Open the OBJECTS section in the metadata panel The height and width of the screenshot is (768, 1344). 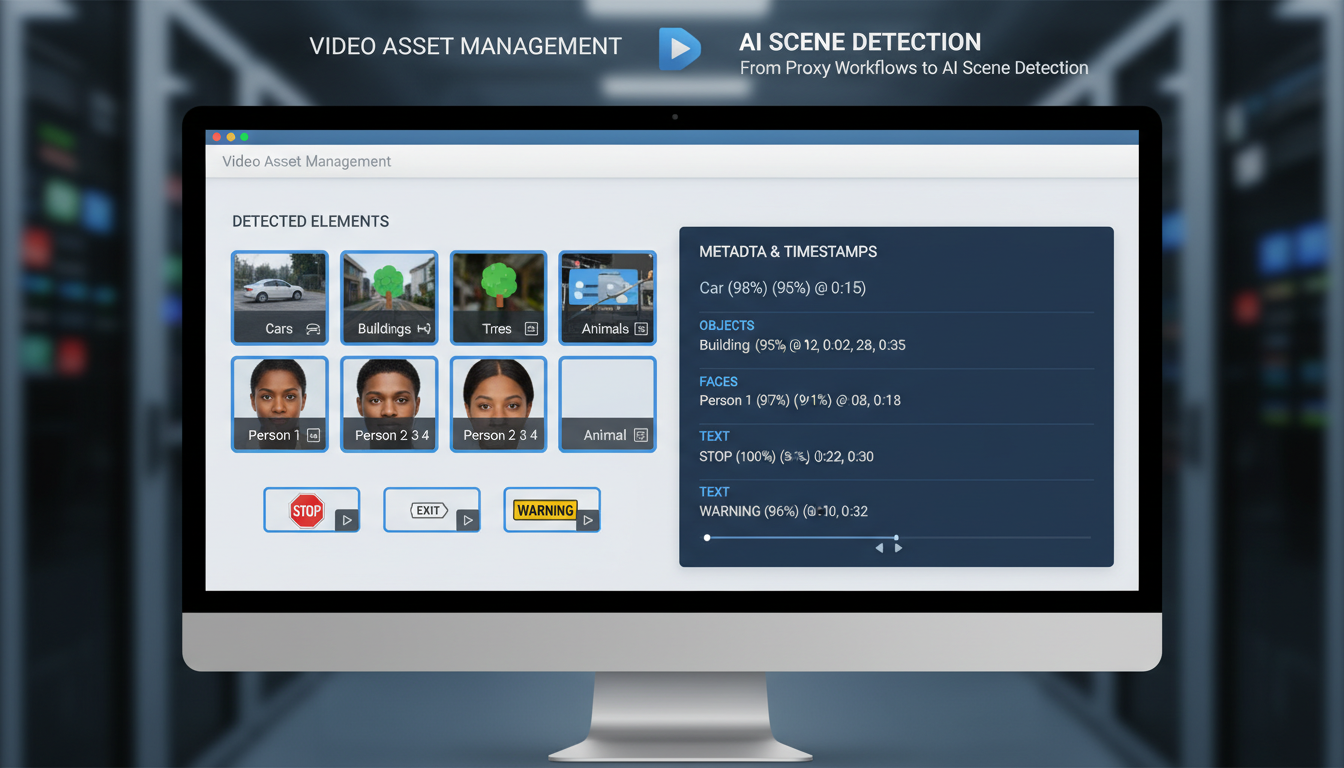coord(727,325)
